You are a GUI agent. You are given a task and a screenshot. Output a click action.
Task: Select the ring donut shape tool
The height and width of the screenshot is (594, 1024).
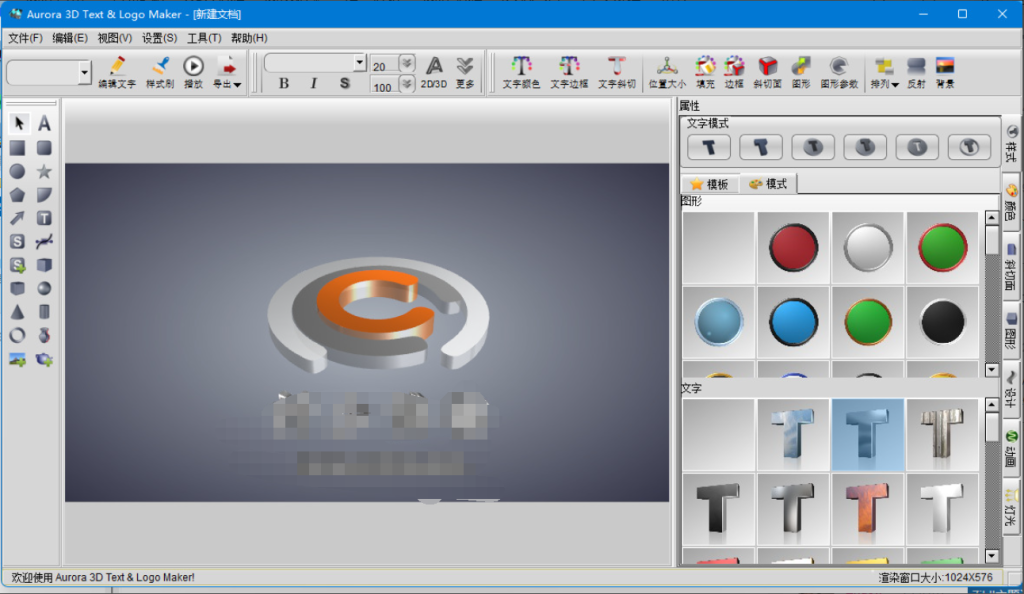tap(18, 336)
